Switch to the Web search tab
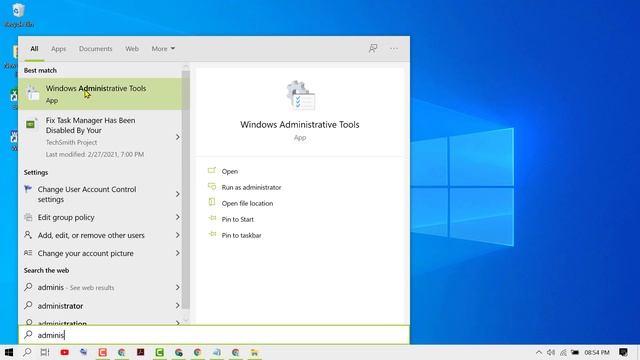 132,49
